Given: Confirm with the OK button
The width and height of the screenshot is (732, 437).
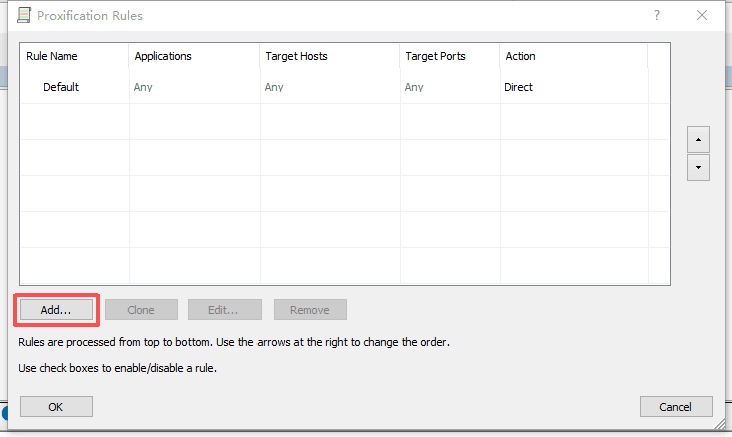Looking at the screenshot, I should (56, 406).
